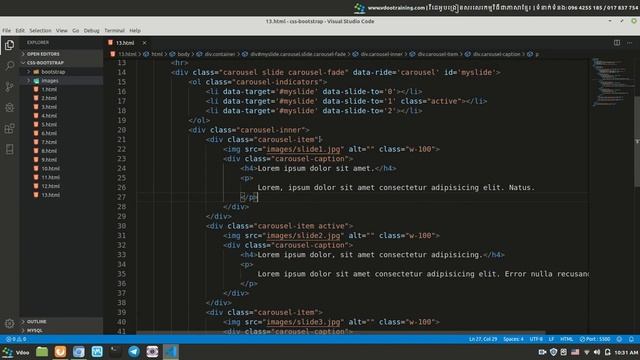Open the View menu
The height and width of the screenshot is (360, 640).
tap(62, 31)
